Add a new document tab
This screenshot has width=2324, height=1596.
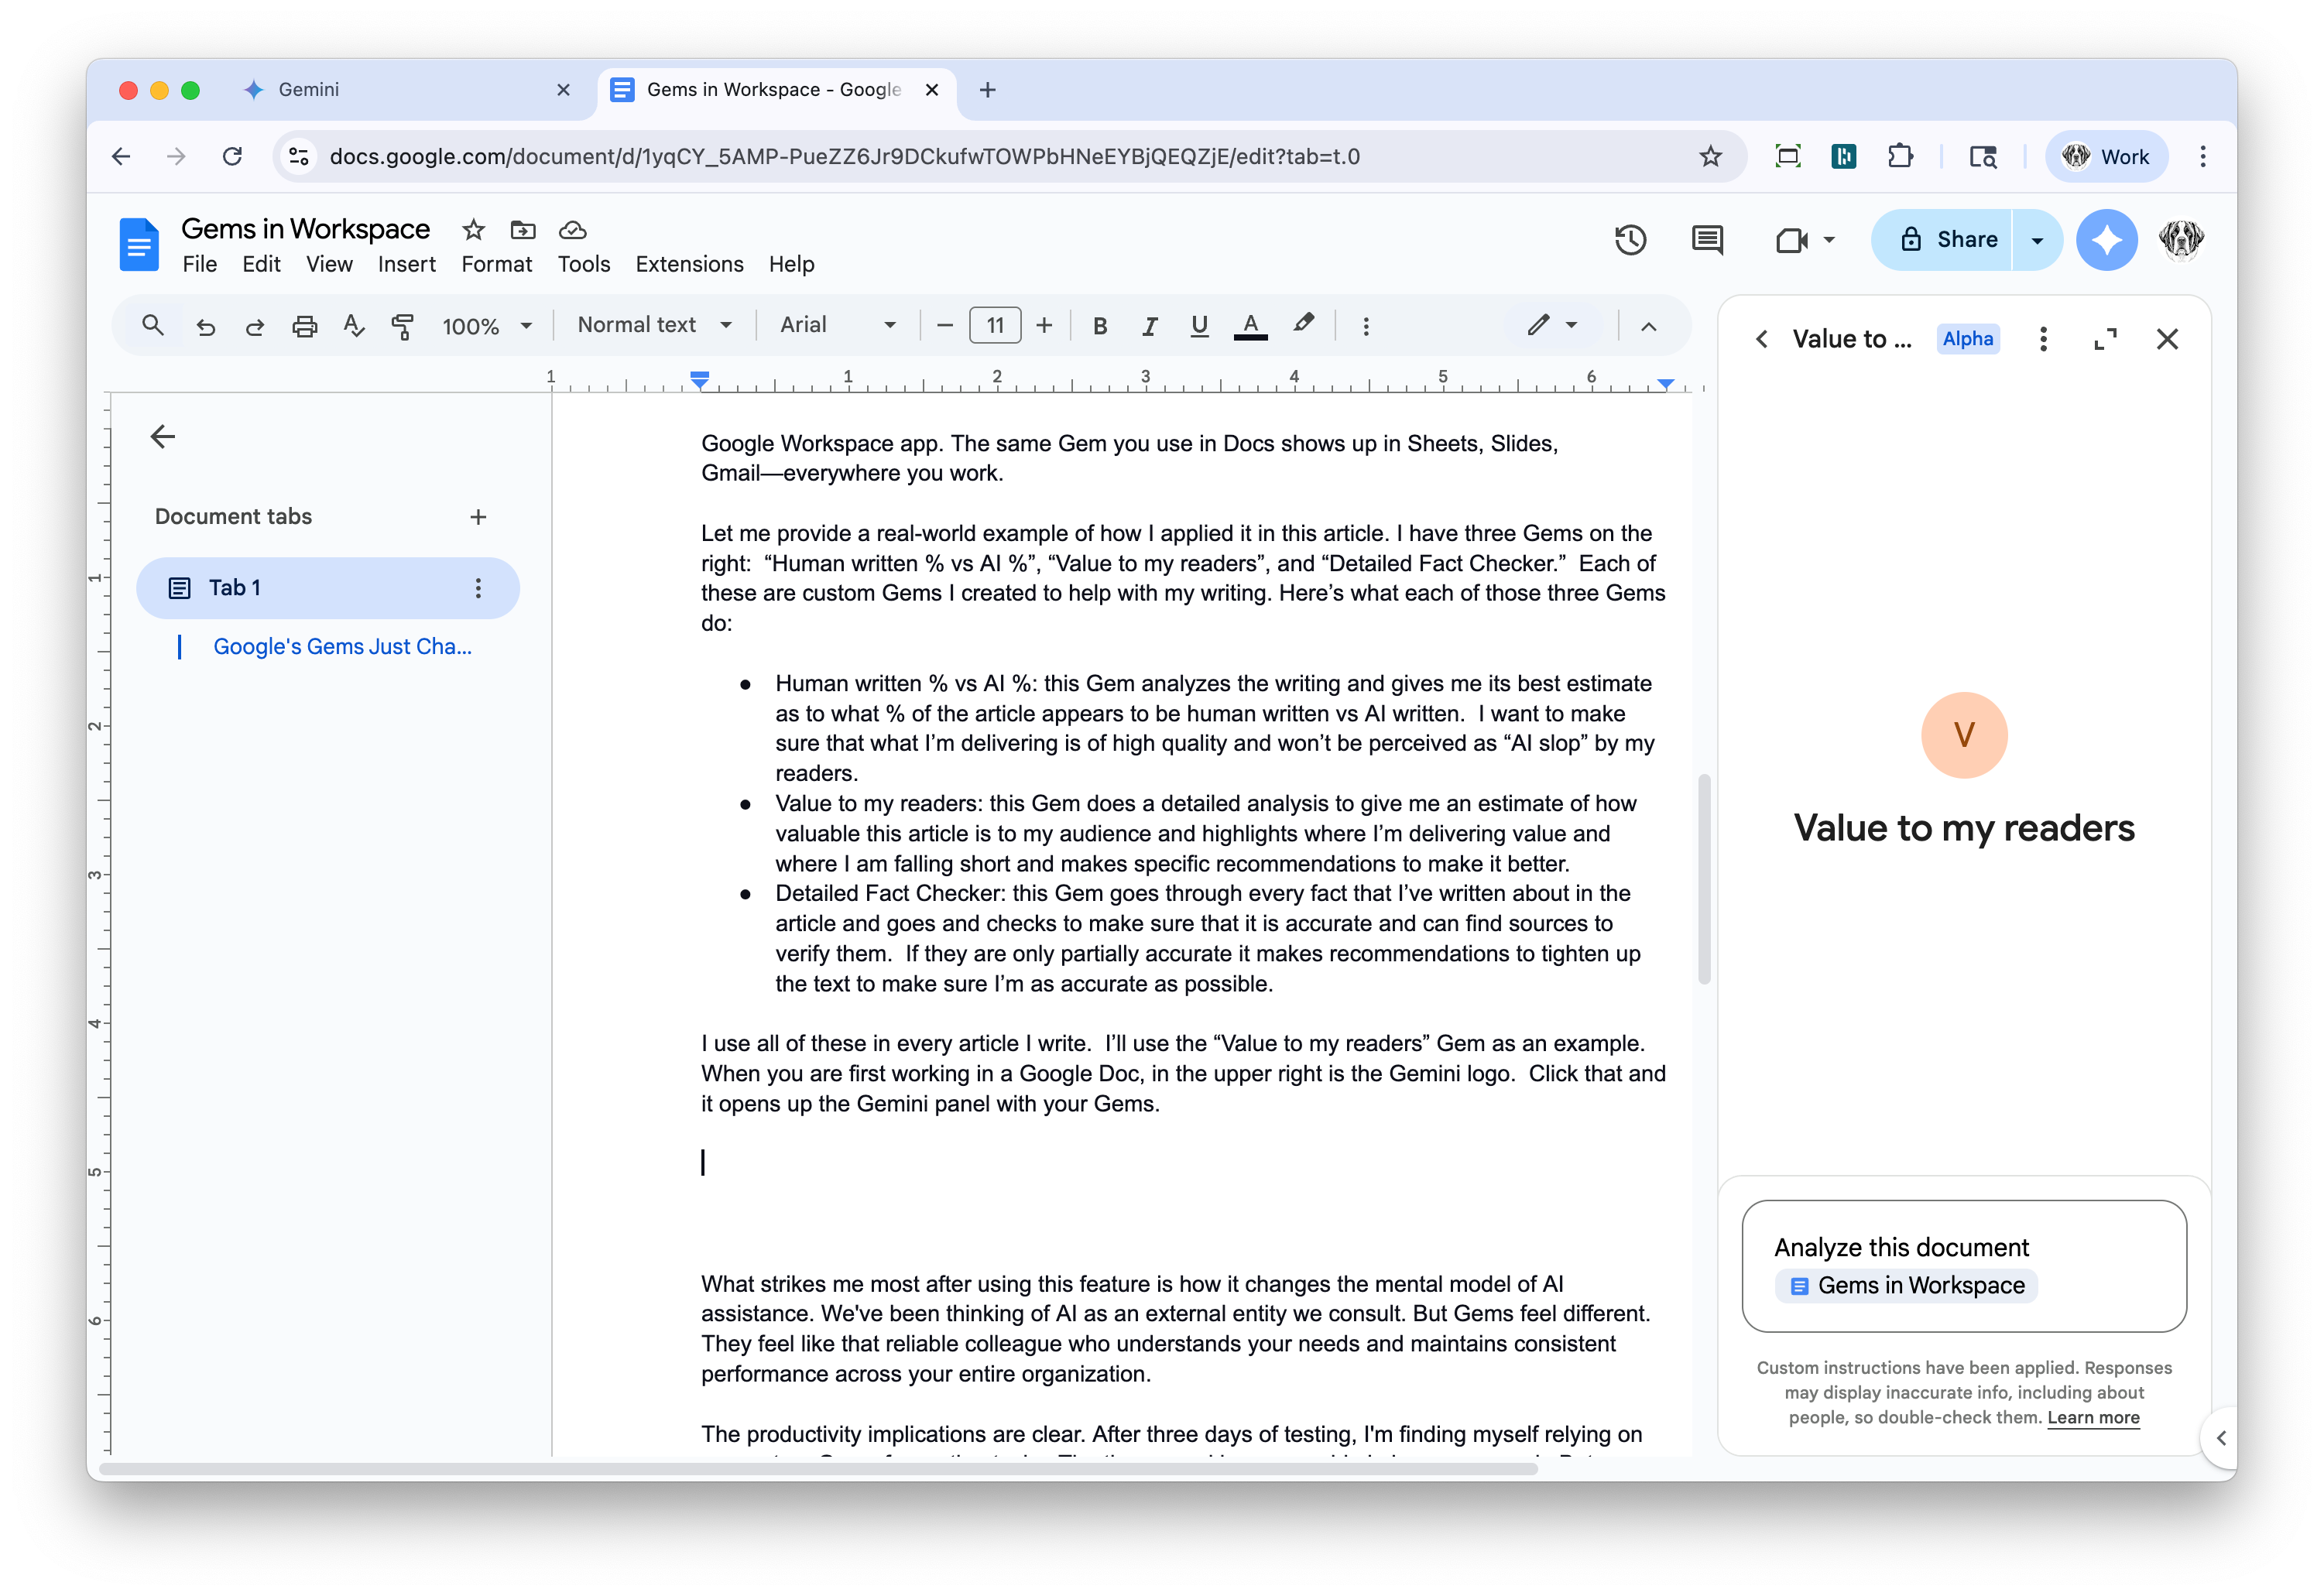tap(478, 517)
